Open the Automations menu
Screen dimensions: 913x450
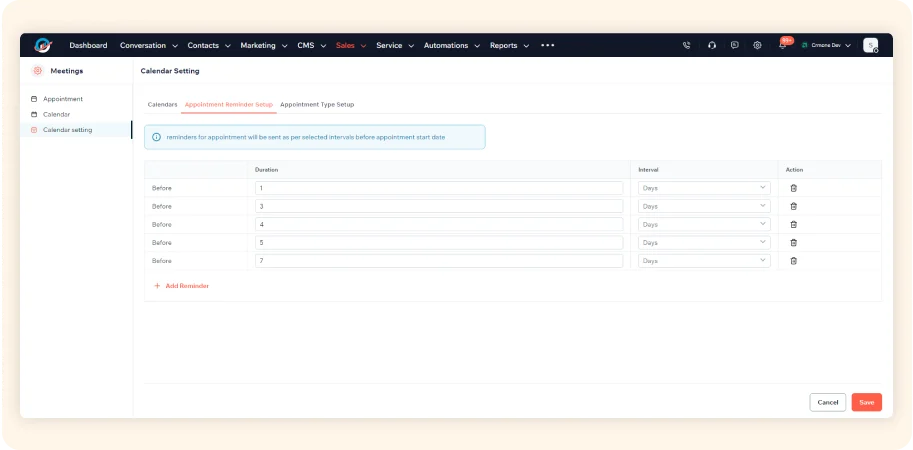click(x=451, y=45)
